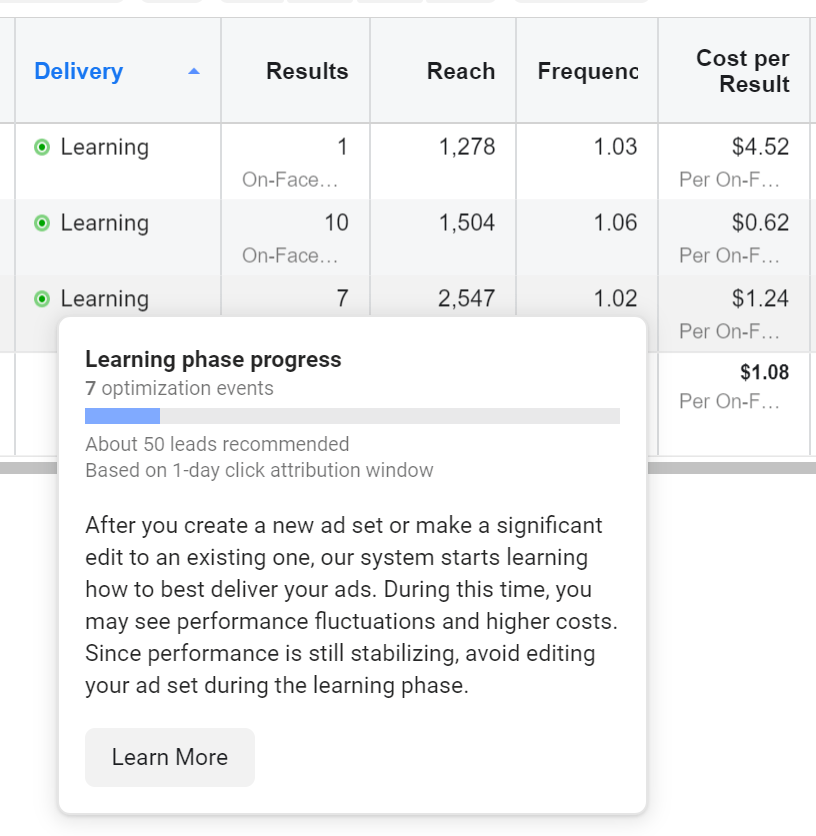
Task: Click the 1,278 reach value
Action: [x=467, y=148]
